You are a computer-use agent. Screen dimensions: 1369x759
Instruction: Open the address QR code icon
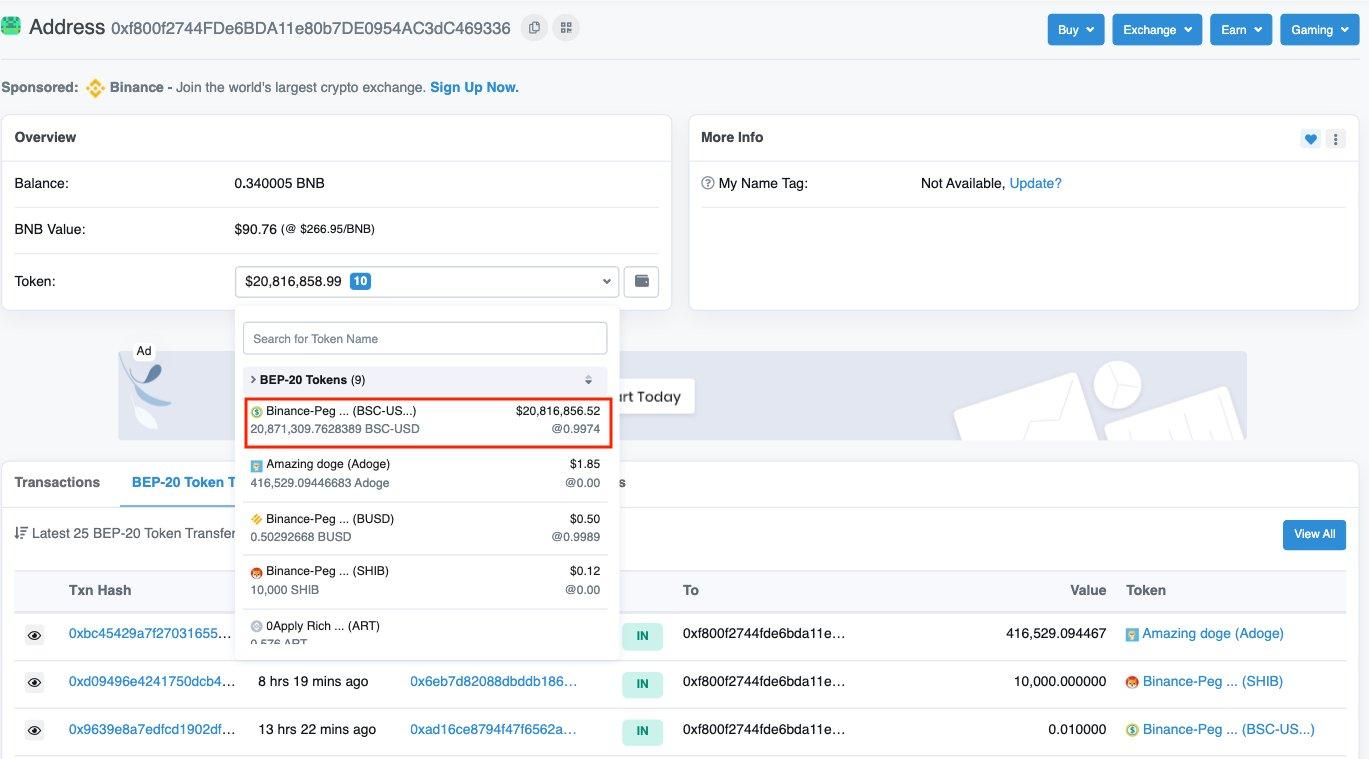(566, 28)
